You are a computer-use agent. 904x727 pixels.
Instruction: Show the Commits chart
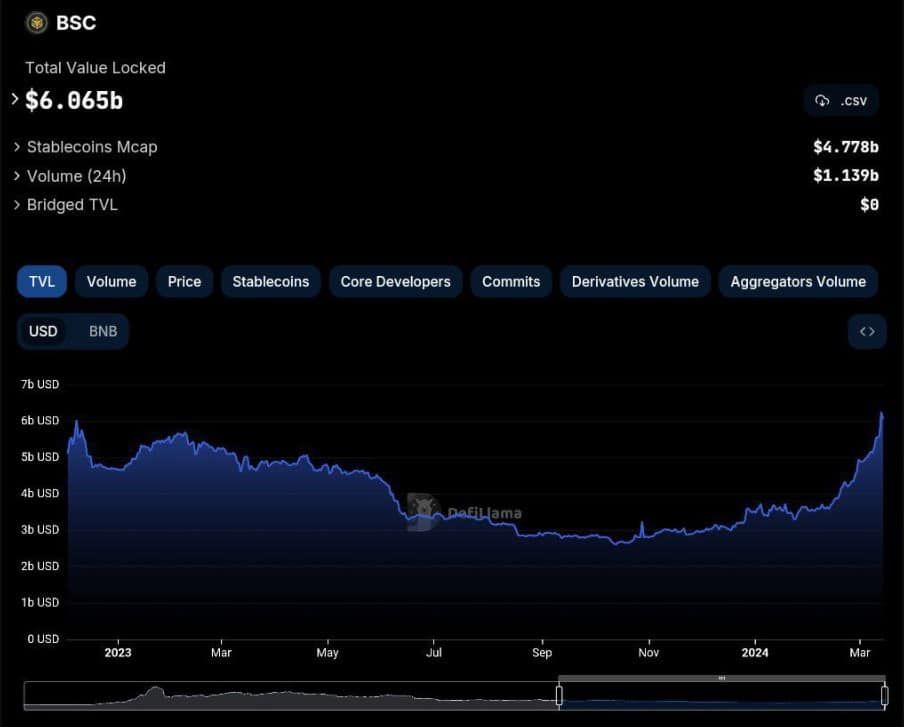tap(511, 281)
